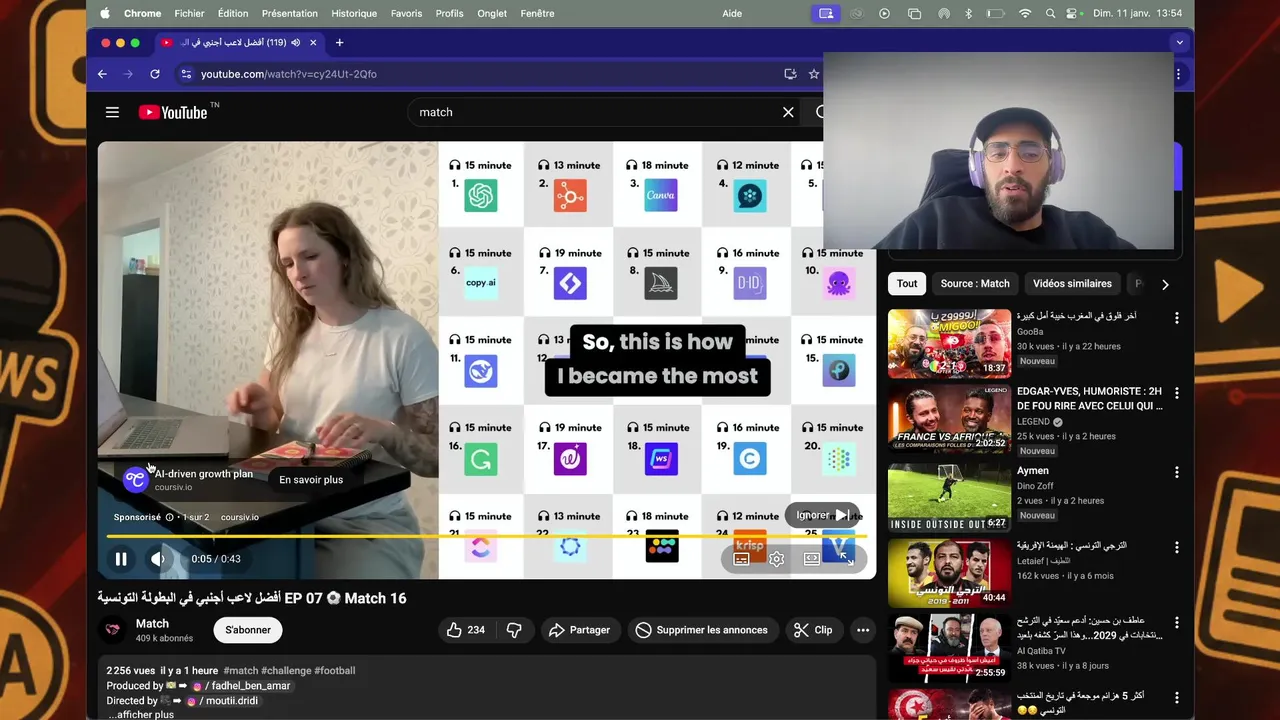1280x720 pixels.
Task: Open options for Al Qatiba TV video
Action: pyautogui.click(x=1176, y=622)
